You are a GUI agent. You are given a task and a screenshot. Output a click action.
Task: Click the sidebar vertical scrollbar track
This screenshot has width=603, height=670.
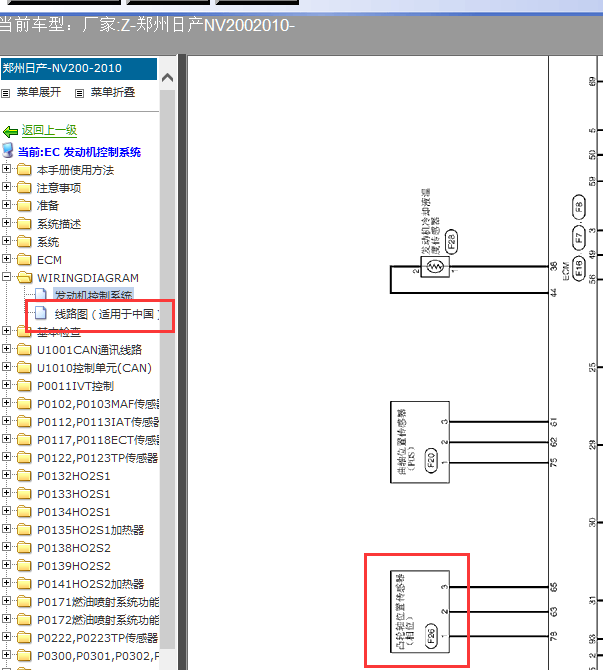(x=168, y=367)
